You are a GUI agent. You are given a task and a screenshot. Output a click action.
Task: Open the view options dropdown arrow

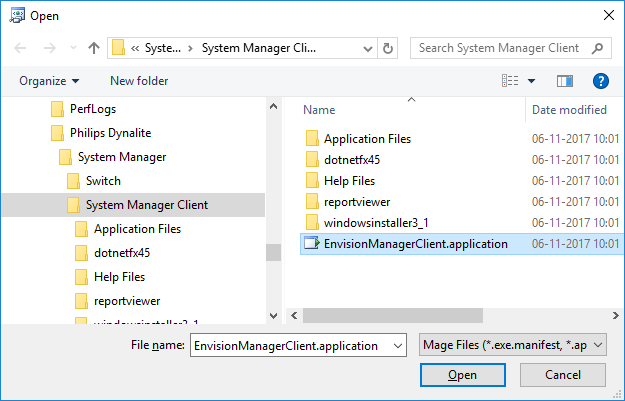[x=531, y=81]
